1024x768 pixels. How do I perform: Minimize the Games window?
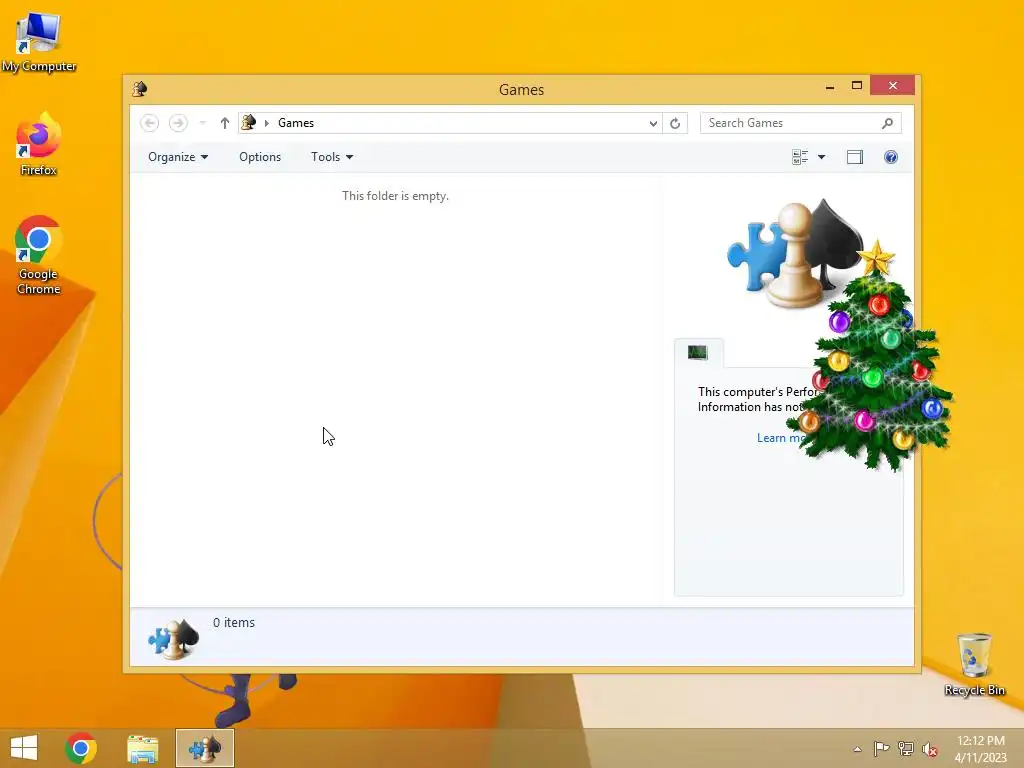(x=830, y=86)
